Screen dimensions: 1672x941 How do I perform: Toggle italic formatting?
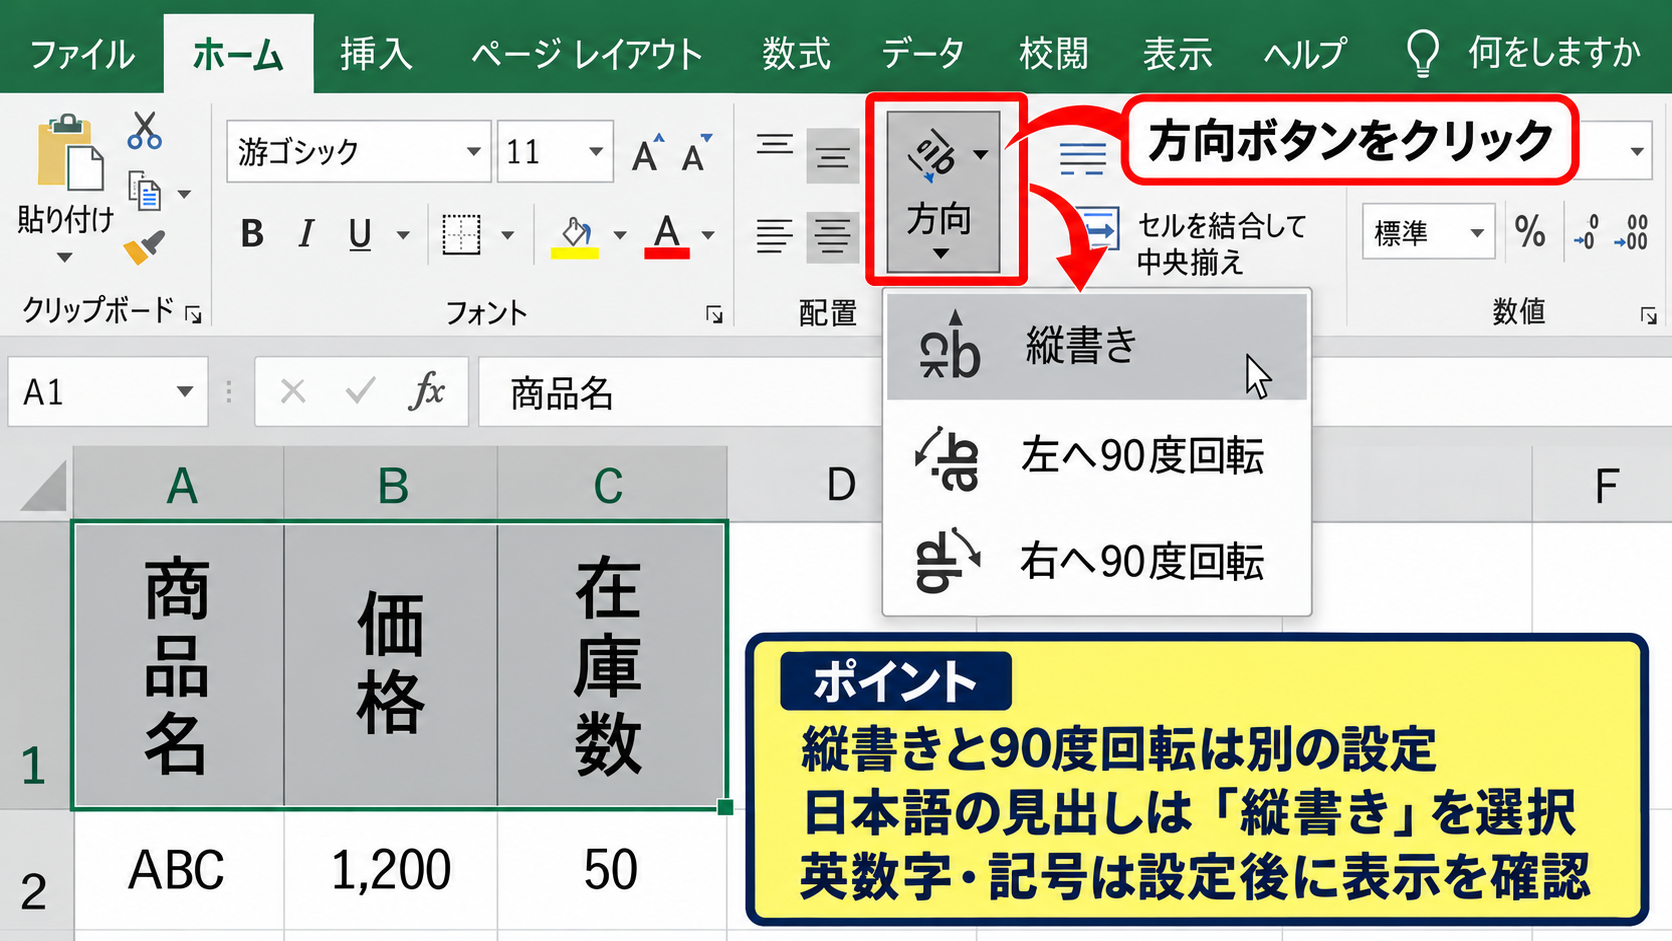pyautogui.click(x=306, y=234)
